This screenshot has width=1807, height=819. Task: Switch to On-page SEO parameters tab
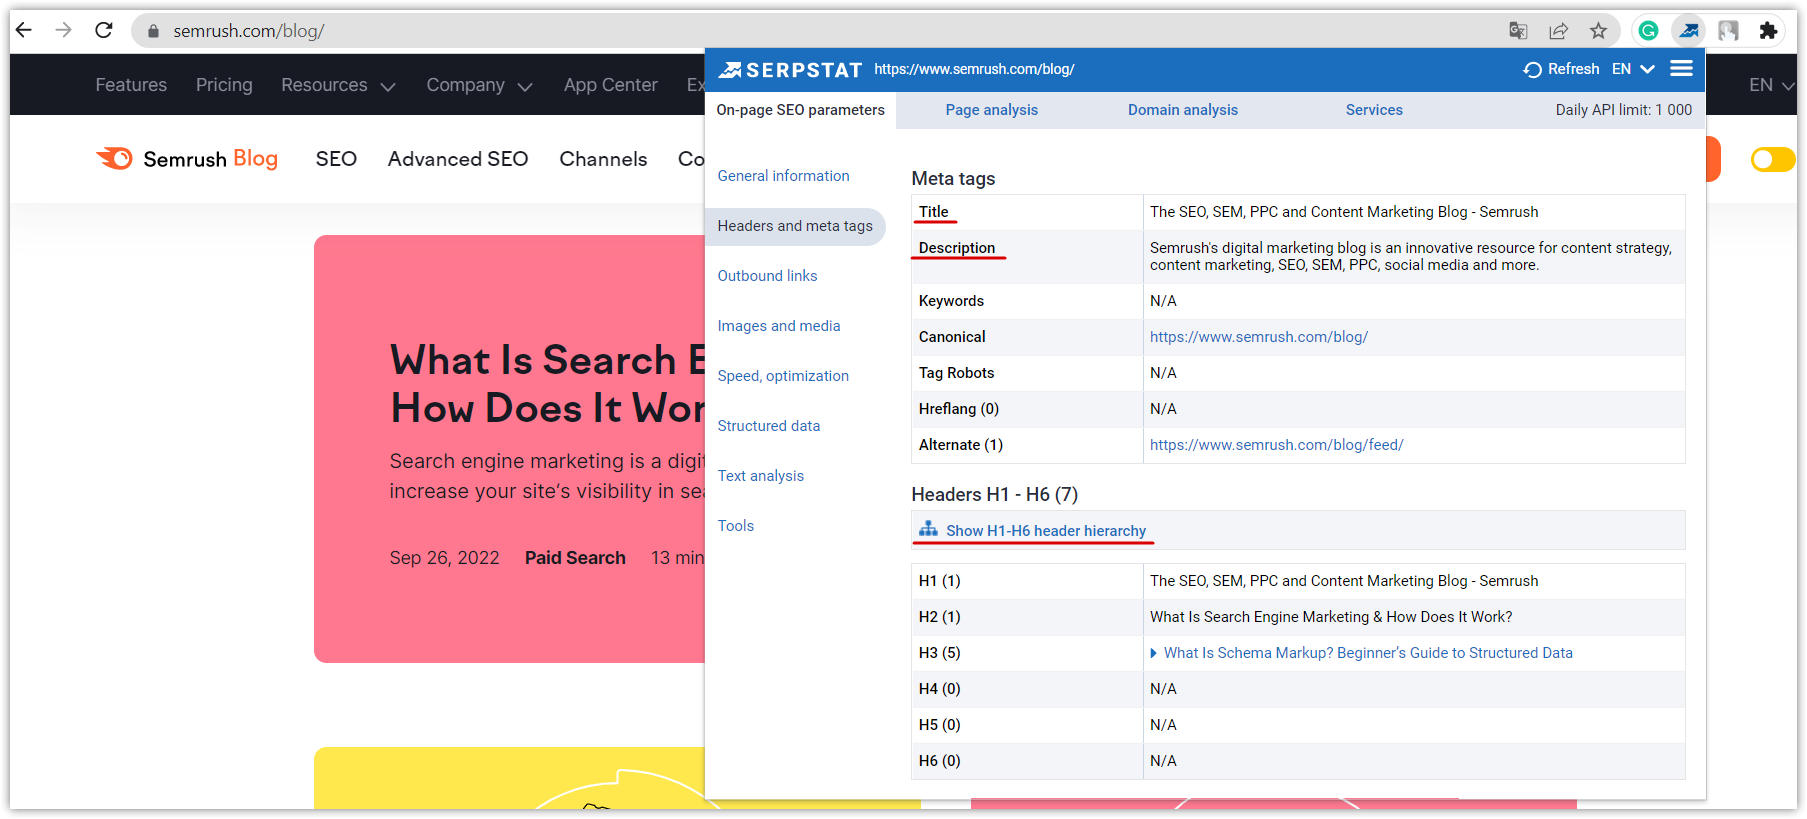click(x=800, y=110)
